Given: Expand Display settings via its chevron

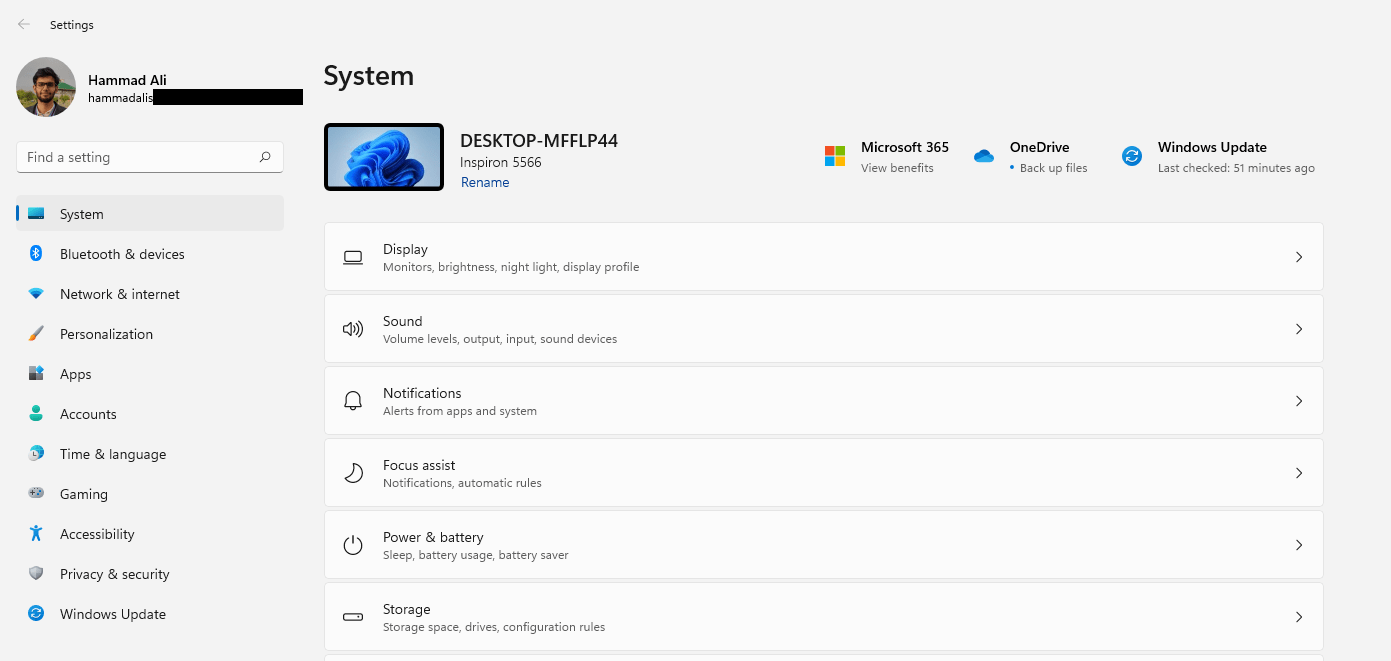Looking at the screenshot, I should [1299, 257].
